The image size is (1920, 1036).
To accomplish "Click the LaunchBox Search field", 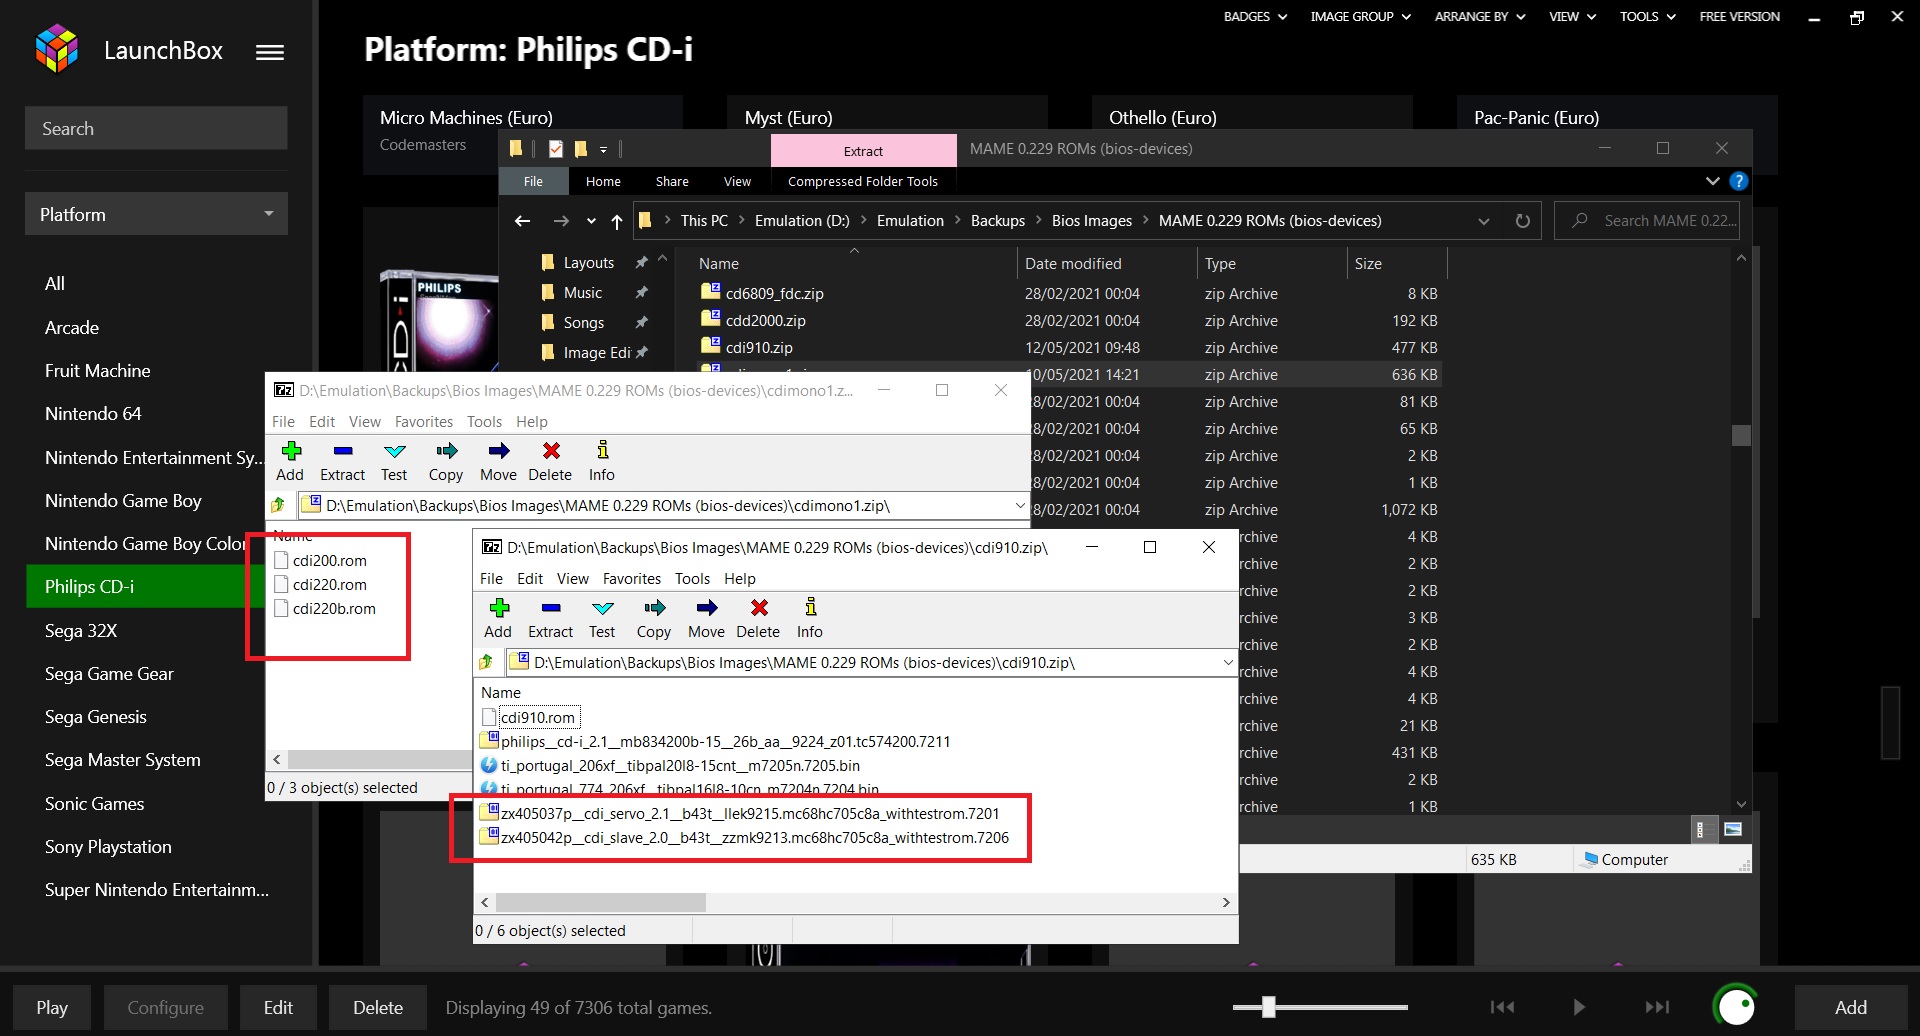I will click(156, 128).
